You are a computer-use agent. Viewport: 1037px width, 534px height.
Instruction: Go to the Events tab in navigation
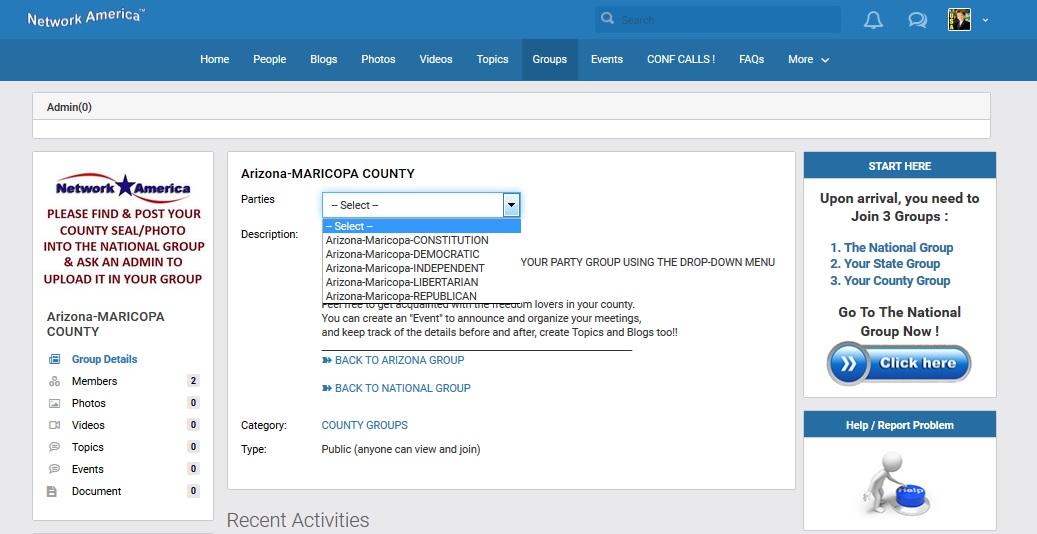click(606, 60)
